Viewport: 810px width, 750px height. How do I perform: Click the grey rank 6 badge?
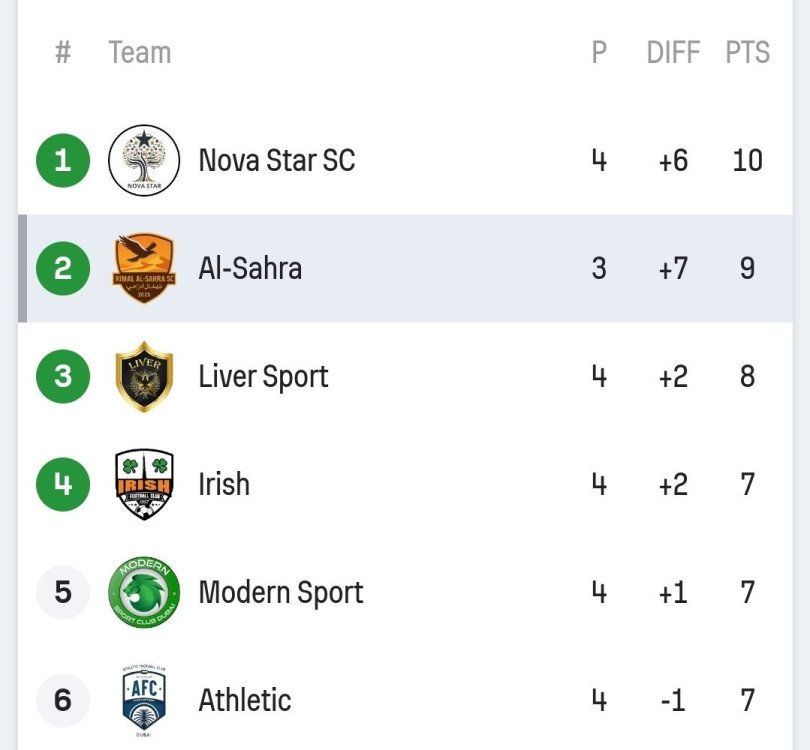tap(63, 700)
